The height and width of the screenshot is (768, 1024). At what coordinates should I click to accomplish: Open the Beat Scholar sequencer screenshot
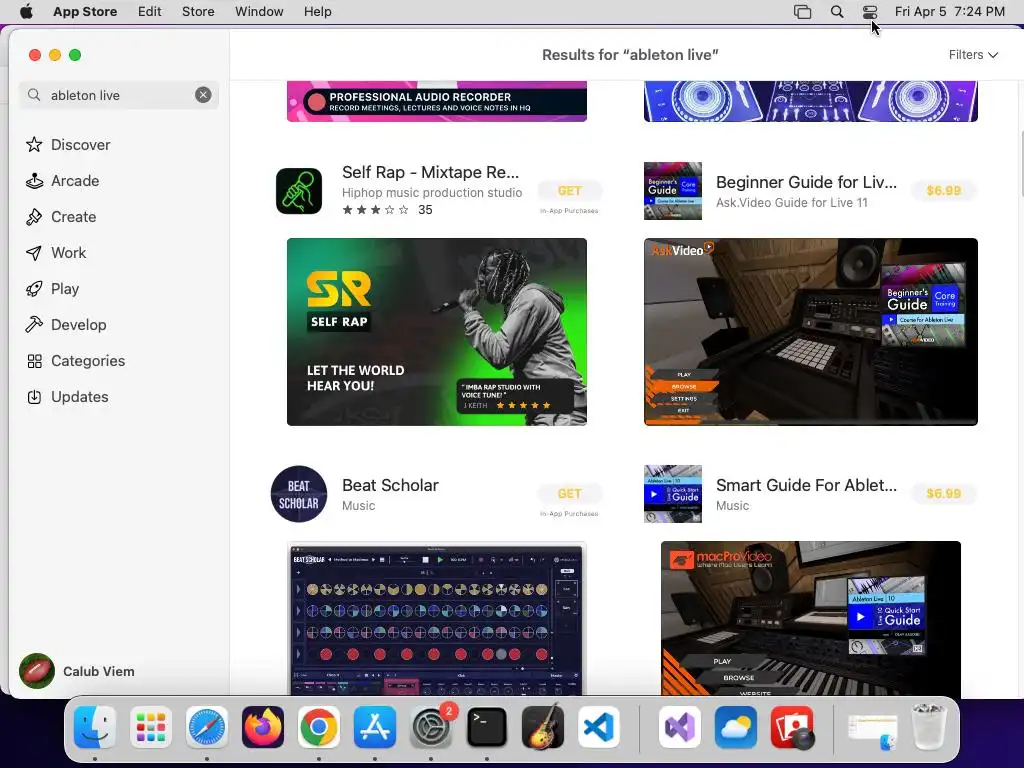coord(437,618)
